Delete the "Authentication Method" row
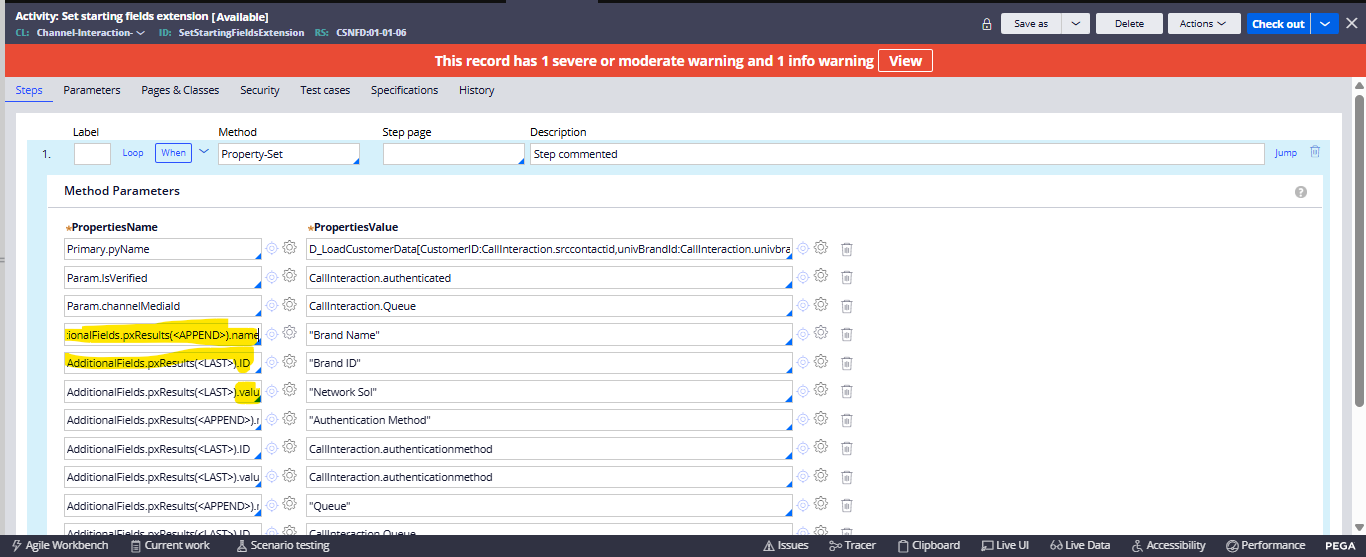1366x557 pixels. [846, 420]
